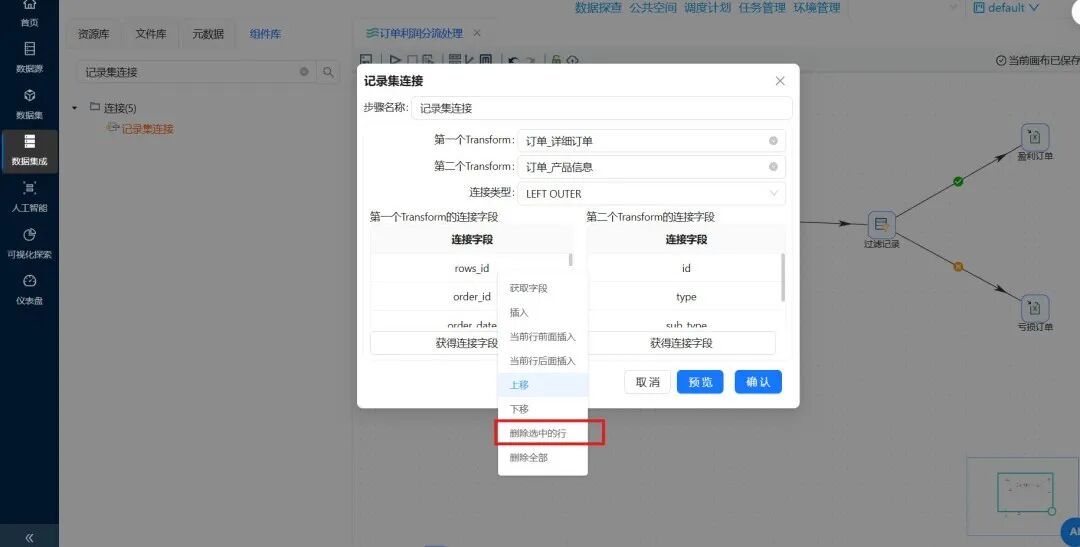Screen dimensions: 1080x547
Task: Open 仪表盘 in the sidebar
Action: point(29,289)
